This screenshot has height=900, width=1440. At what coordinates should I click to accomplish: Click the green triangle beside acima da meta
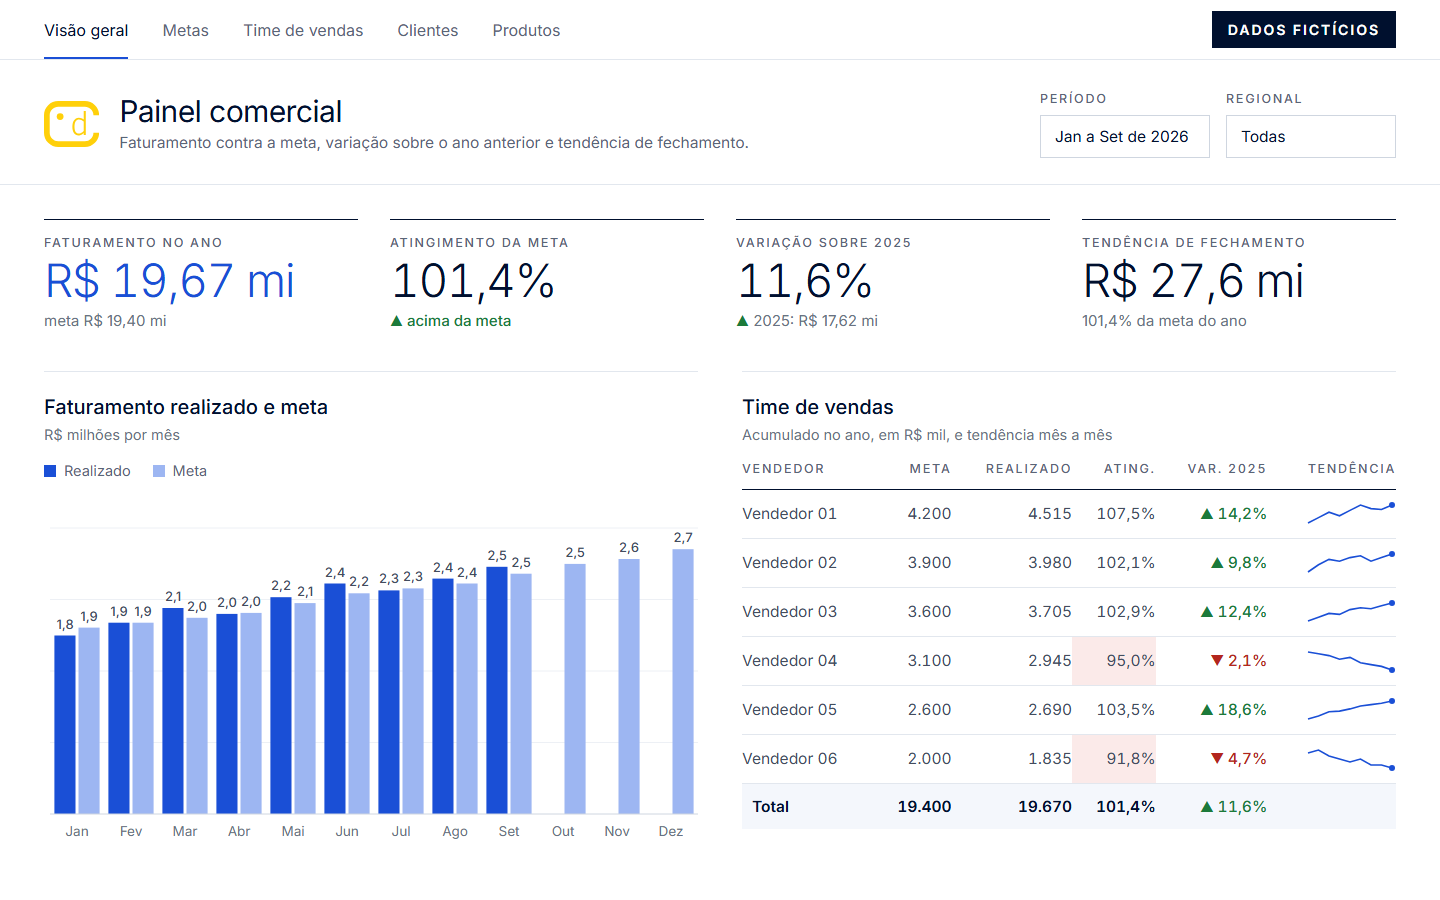(396, 321)
